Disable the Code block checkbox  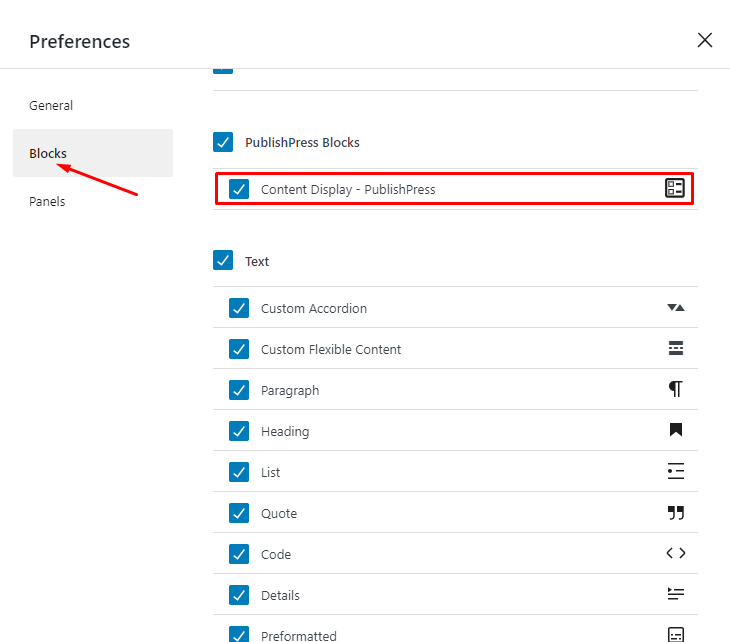tap(239, 554)
